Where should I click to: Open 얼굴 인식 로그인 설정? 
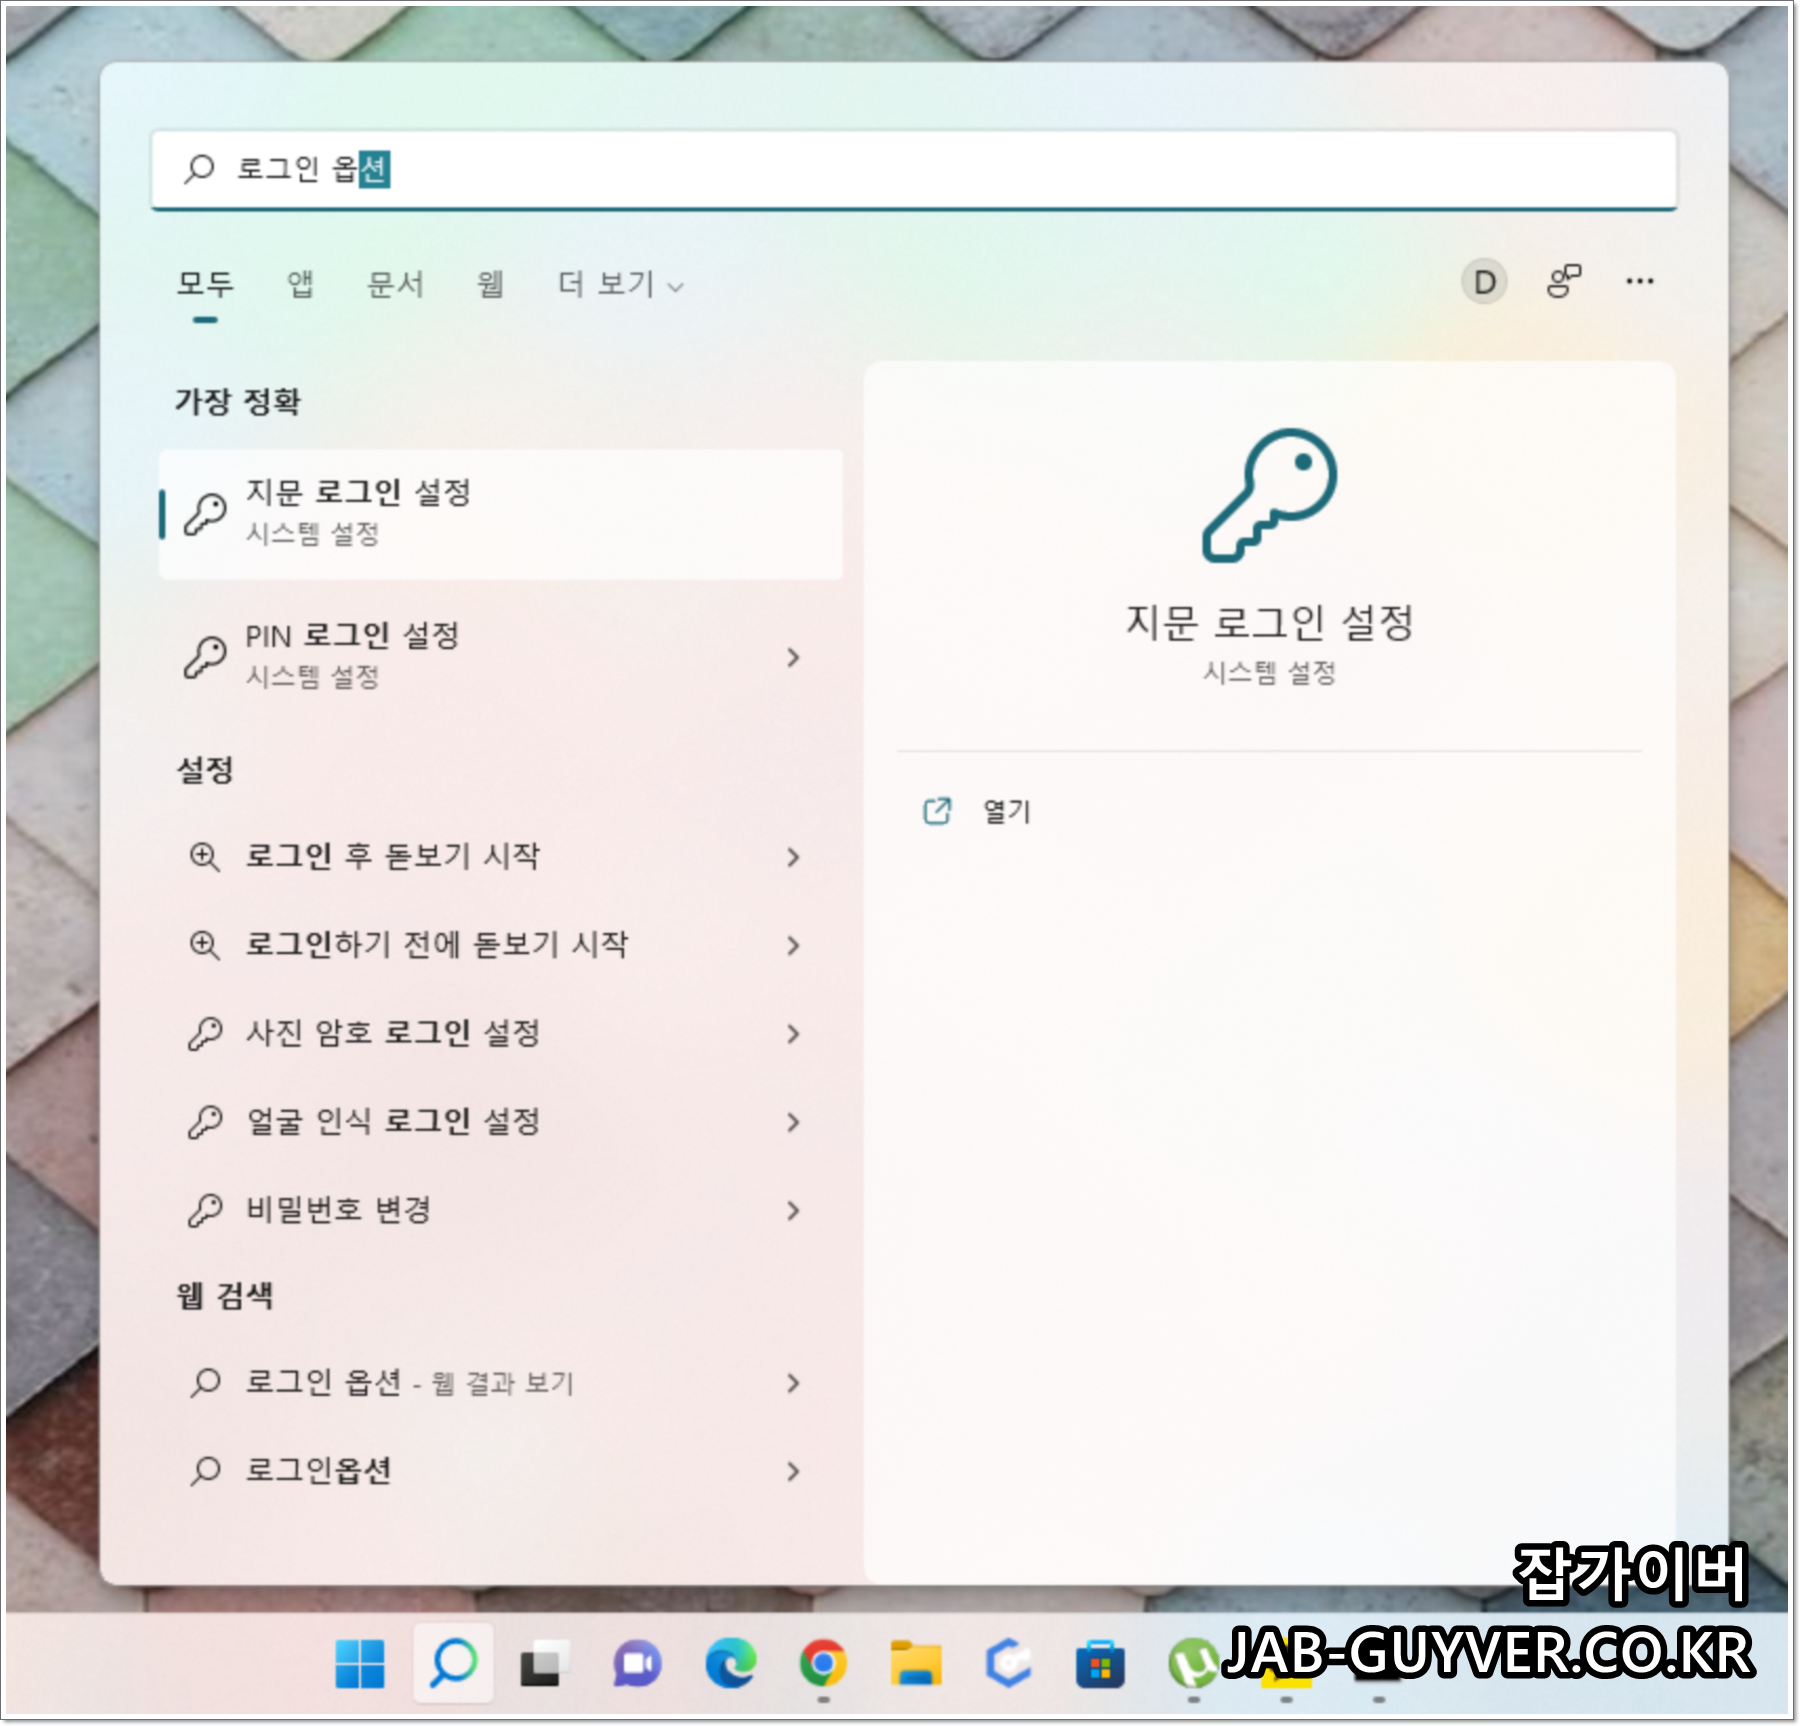coord(500,1122)
